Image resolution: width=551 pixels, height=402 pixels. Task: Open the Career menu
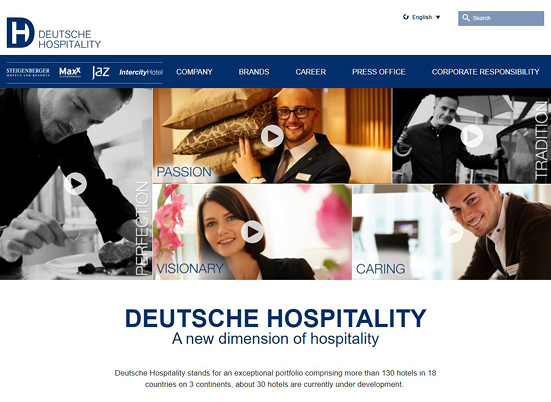click(x=311, y=72)
